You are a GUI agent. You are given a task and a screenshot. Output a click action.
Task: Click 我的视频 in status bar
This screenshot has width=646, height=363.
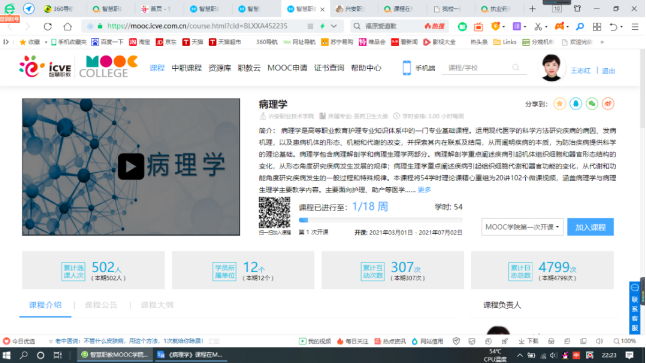315,341
